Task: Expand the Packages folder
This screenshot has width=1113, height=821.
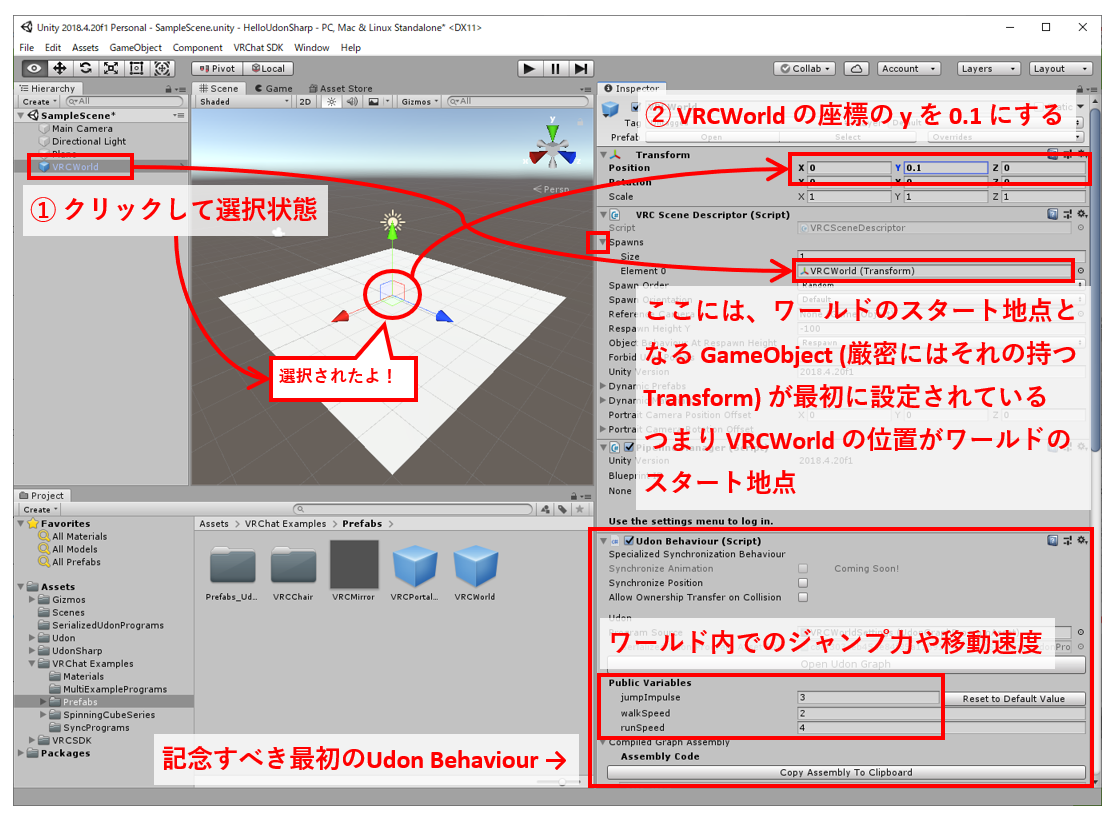Action: [x=21, y=753]
